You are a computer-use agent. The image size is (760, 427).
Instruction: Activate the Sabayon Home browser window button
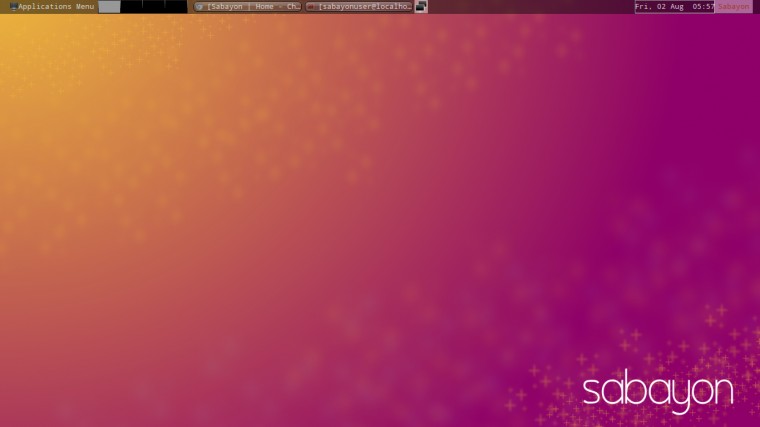[248, 6]
